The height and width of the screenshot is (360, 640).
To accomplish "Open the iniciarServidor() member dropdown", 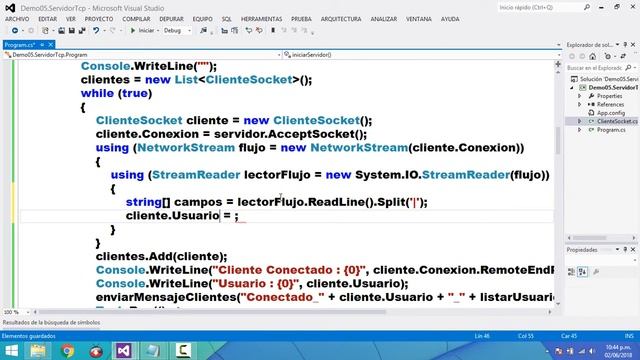I will point(422,55).
